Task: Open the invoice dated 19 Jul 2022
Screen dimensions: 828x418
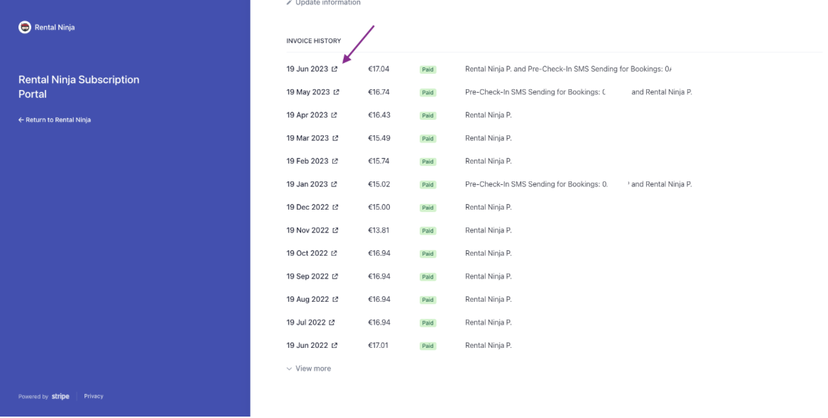Action: (x=306, y=322)
